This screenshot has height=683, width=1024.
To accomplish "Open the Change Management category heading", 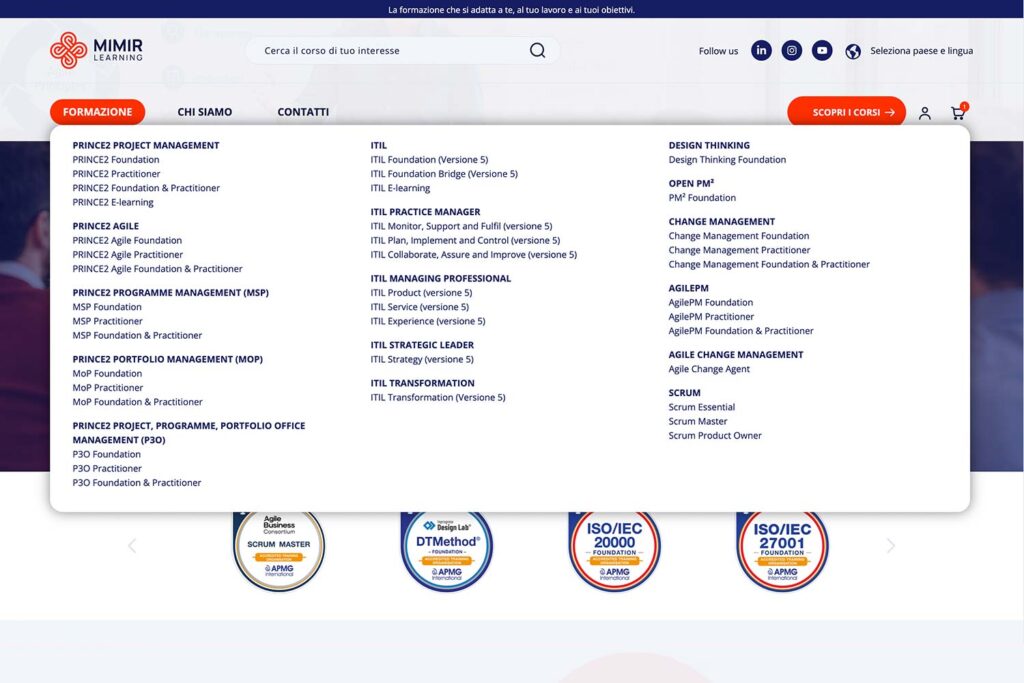I will pos(722,221).
